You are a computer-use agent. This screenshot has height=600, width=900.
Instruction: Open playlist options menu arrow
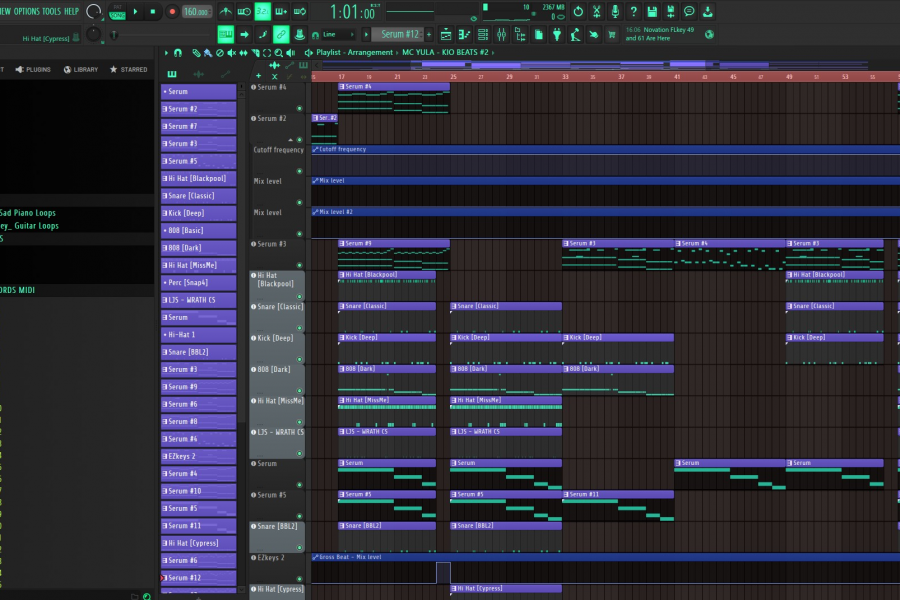[x=166, y=53]
